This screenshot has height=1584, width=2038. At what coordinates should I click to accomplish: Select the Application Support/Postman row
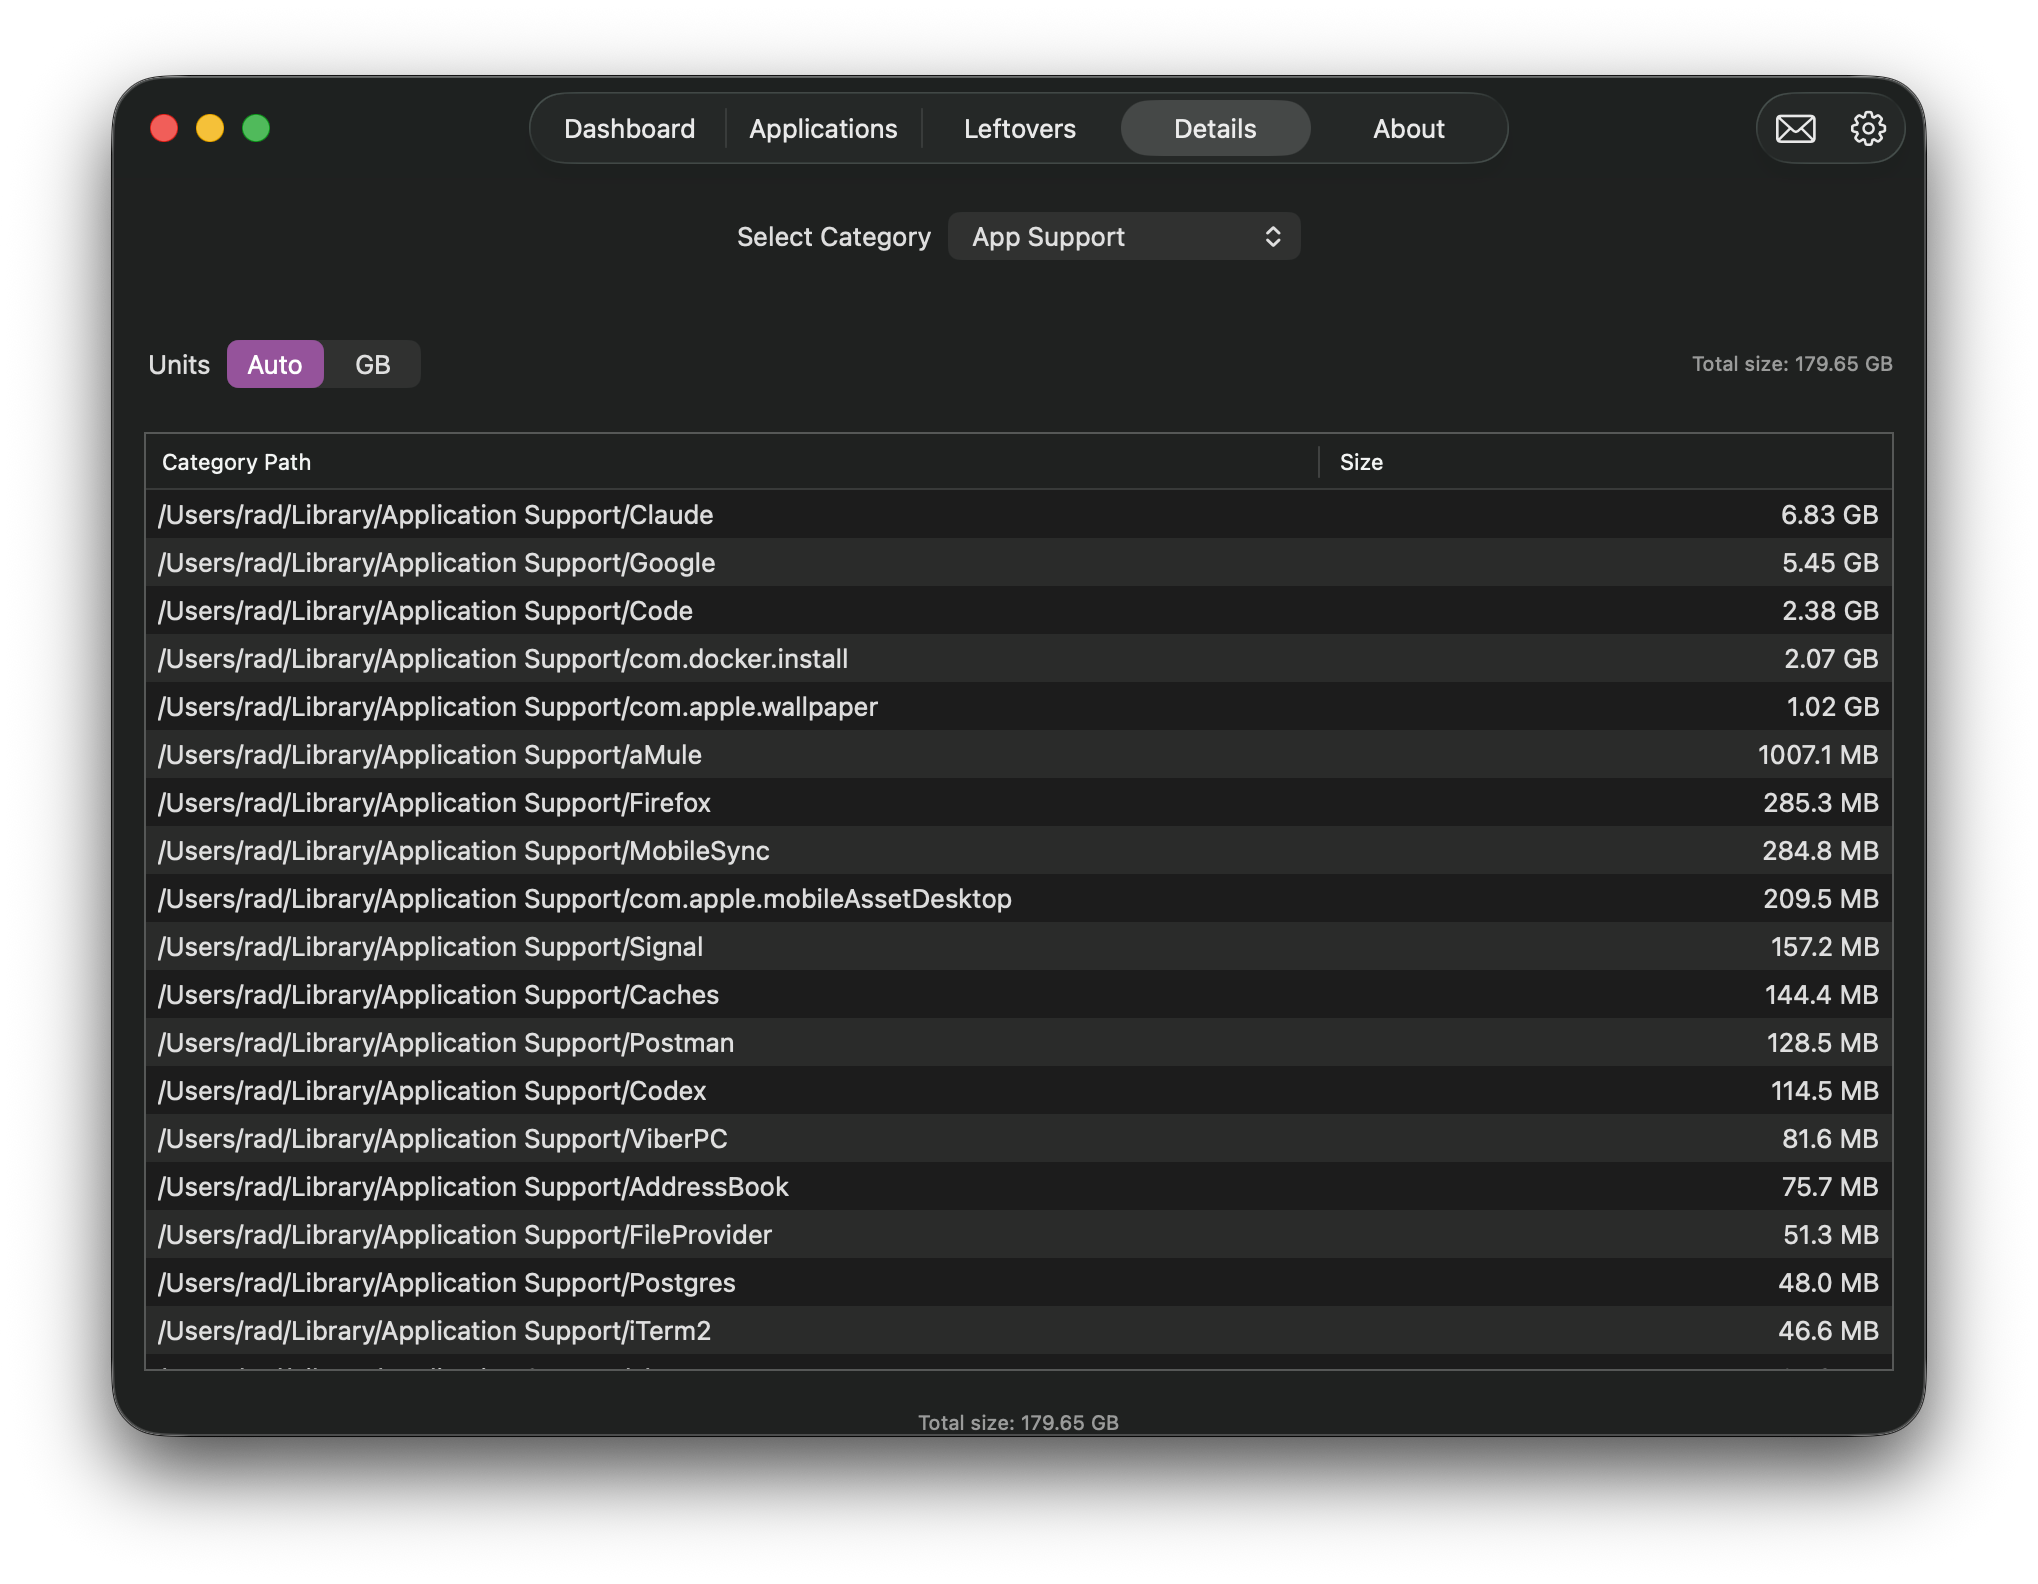click(x=1018, y=1043)
